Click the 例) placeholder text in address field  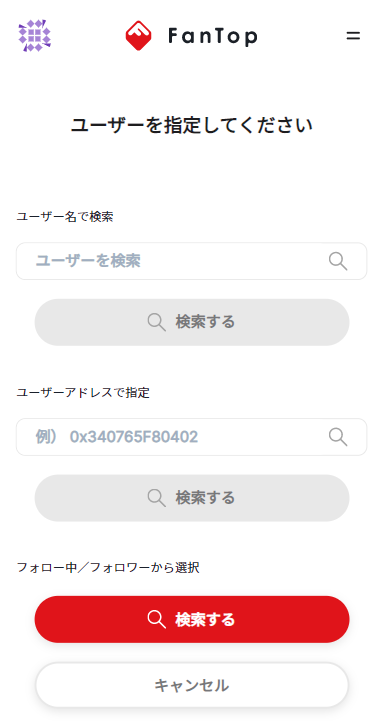pyautogui.click(x=47, y=437)
